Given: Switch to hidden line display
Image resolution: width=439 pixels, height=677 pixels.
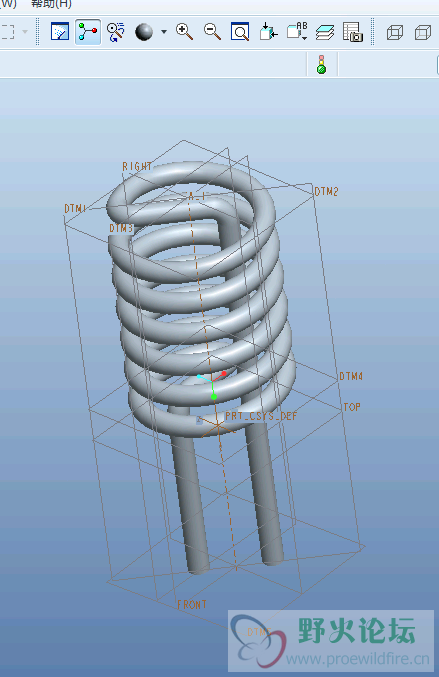Looking at the screenshot, I should coord(423,32).
